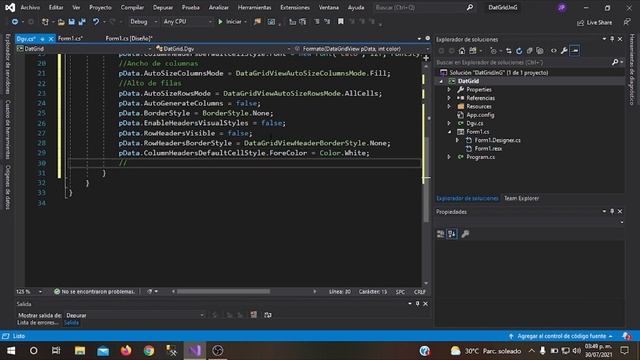Open the Any CPU platform dropdown

pos(187,22)
